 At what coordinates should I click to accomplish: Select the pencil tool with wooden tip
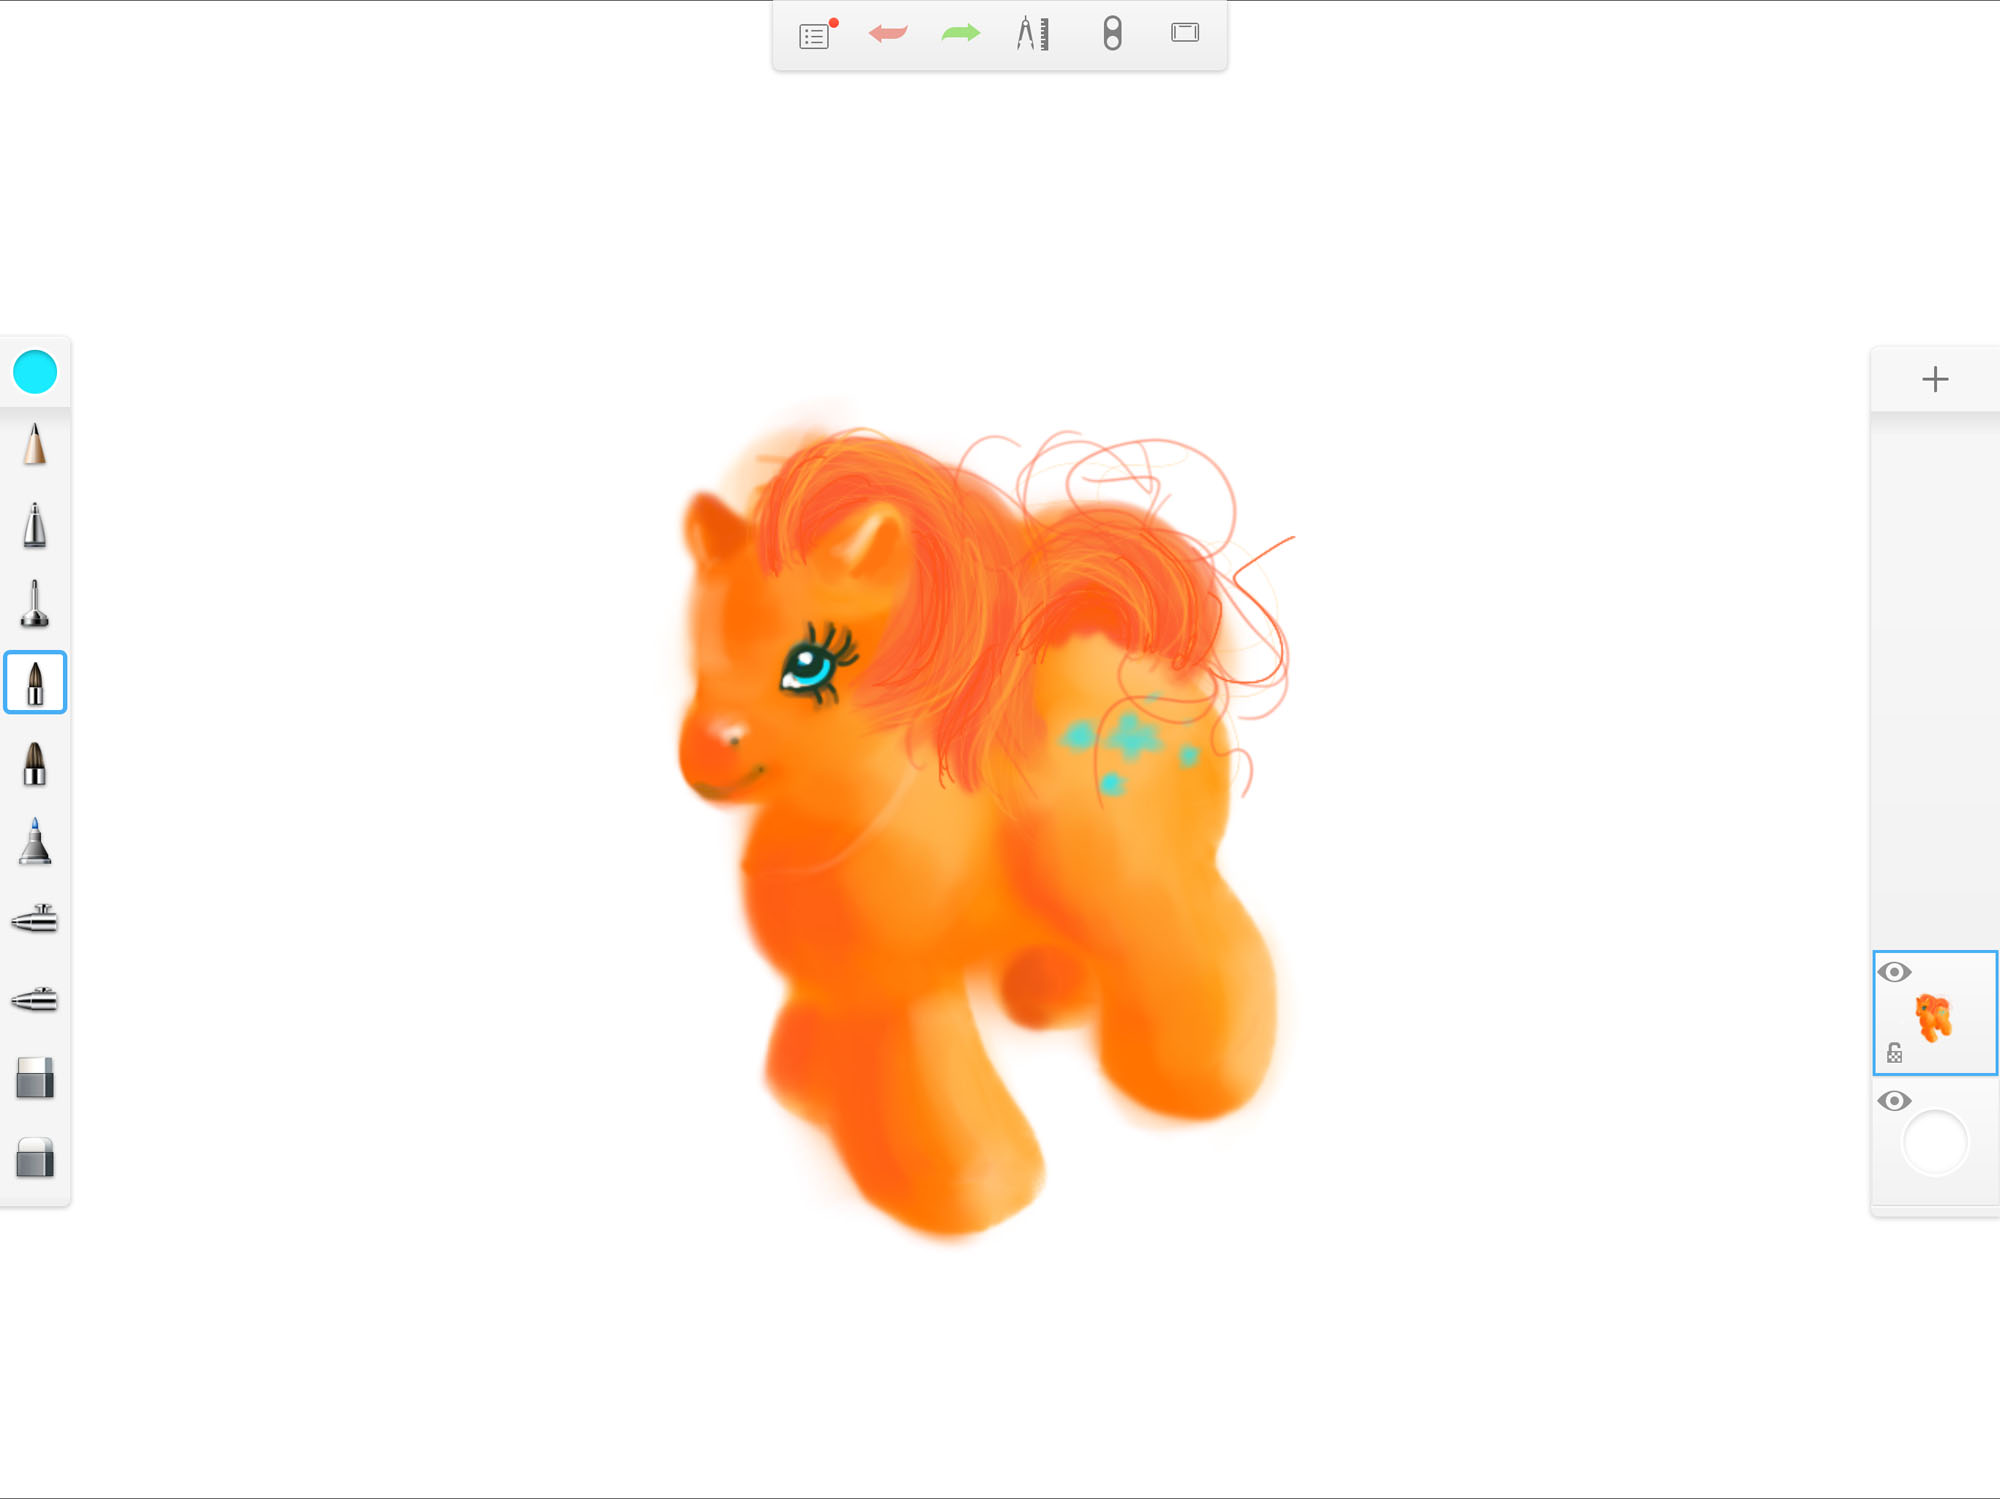(35, 444)
